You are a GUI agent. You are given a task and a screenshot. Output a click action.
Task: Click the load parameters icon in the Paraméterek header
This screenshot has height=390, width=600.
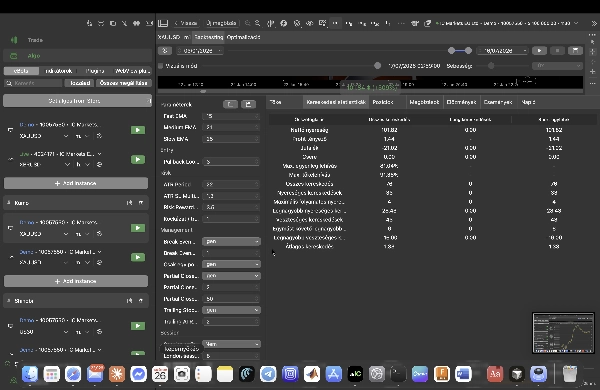[230, 104]
